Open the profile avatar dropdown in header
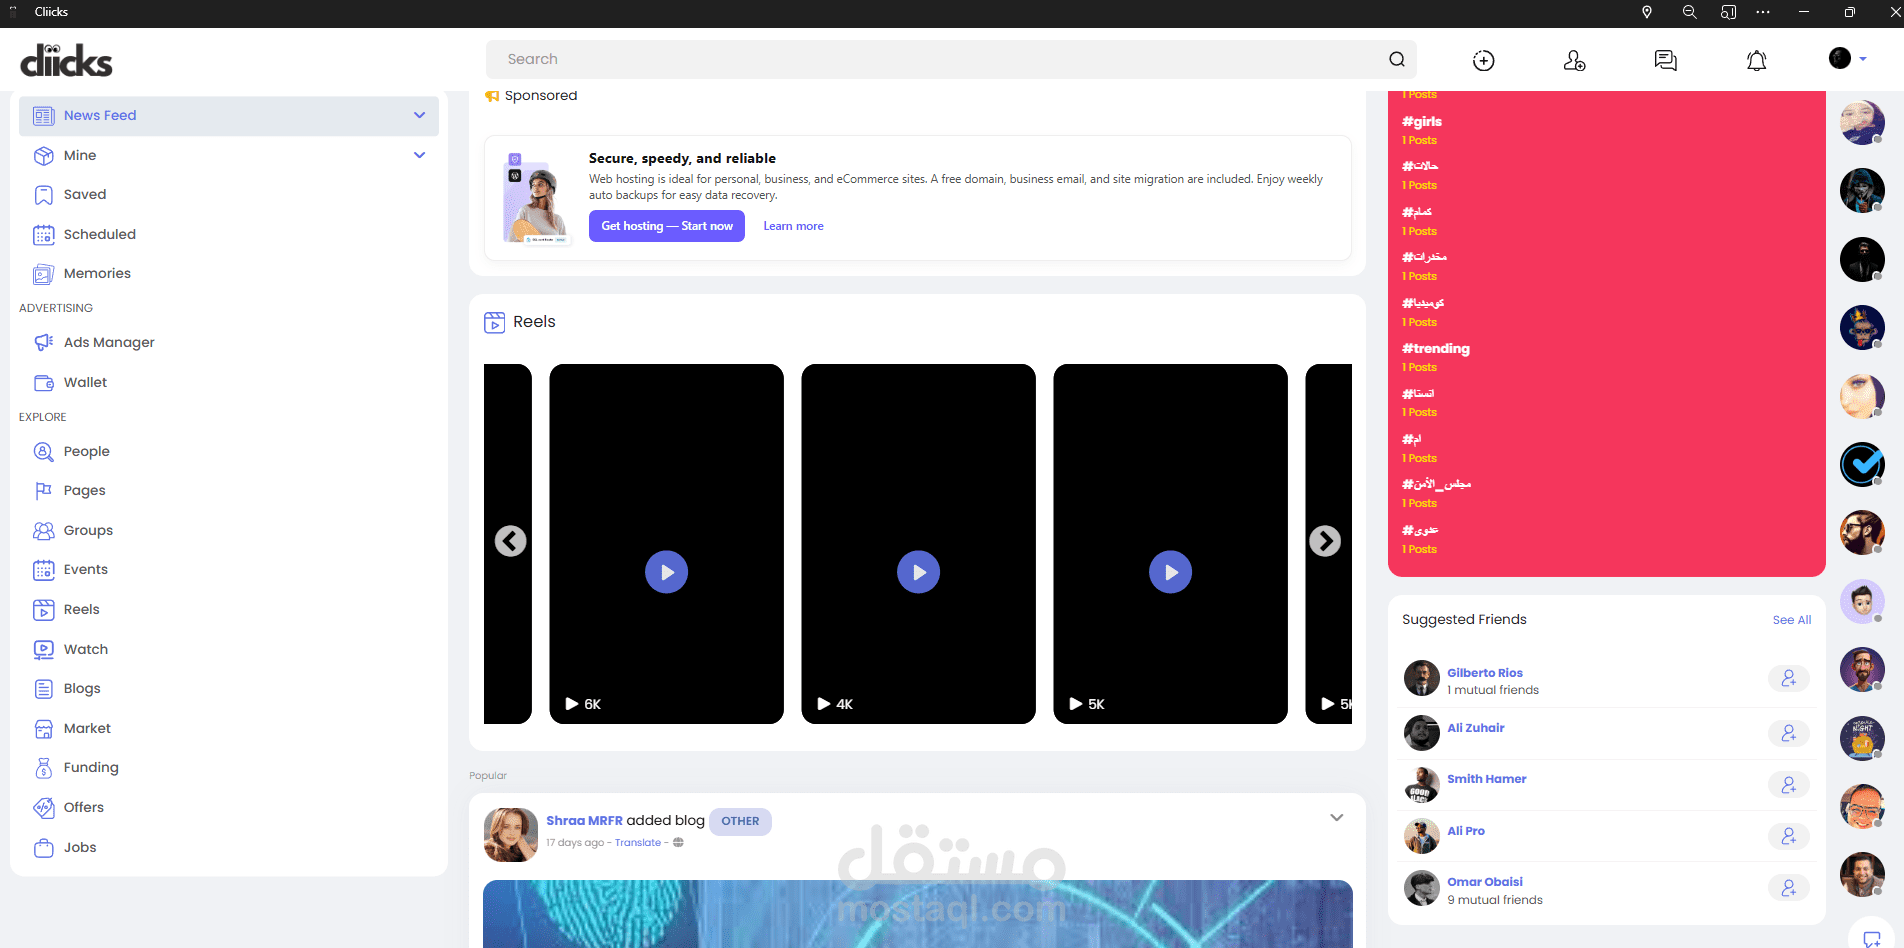Image resolution: width=1904 pixels, height=948 pixels. (1847, 58)
